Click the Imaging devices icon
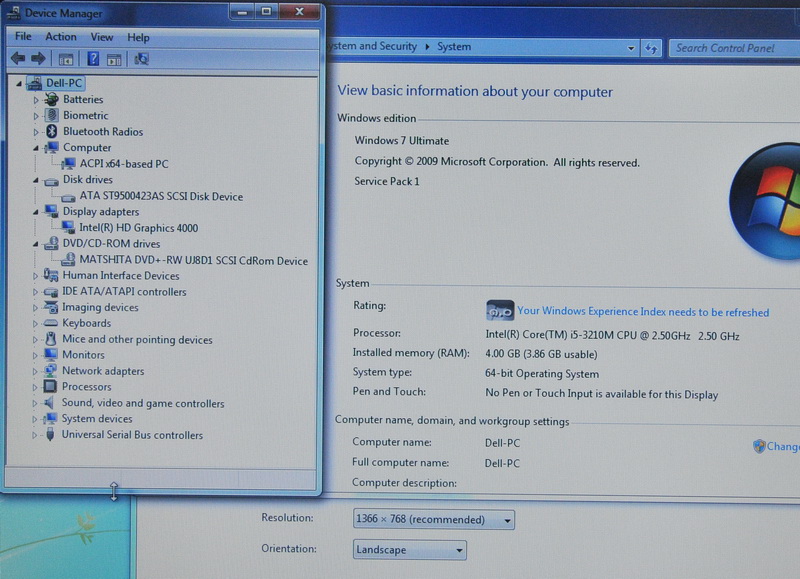Viewport: 800px width, 579px height. 51,307
